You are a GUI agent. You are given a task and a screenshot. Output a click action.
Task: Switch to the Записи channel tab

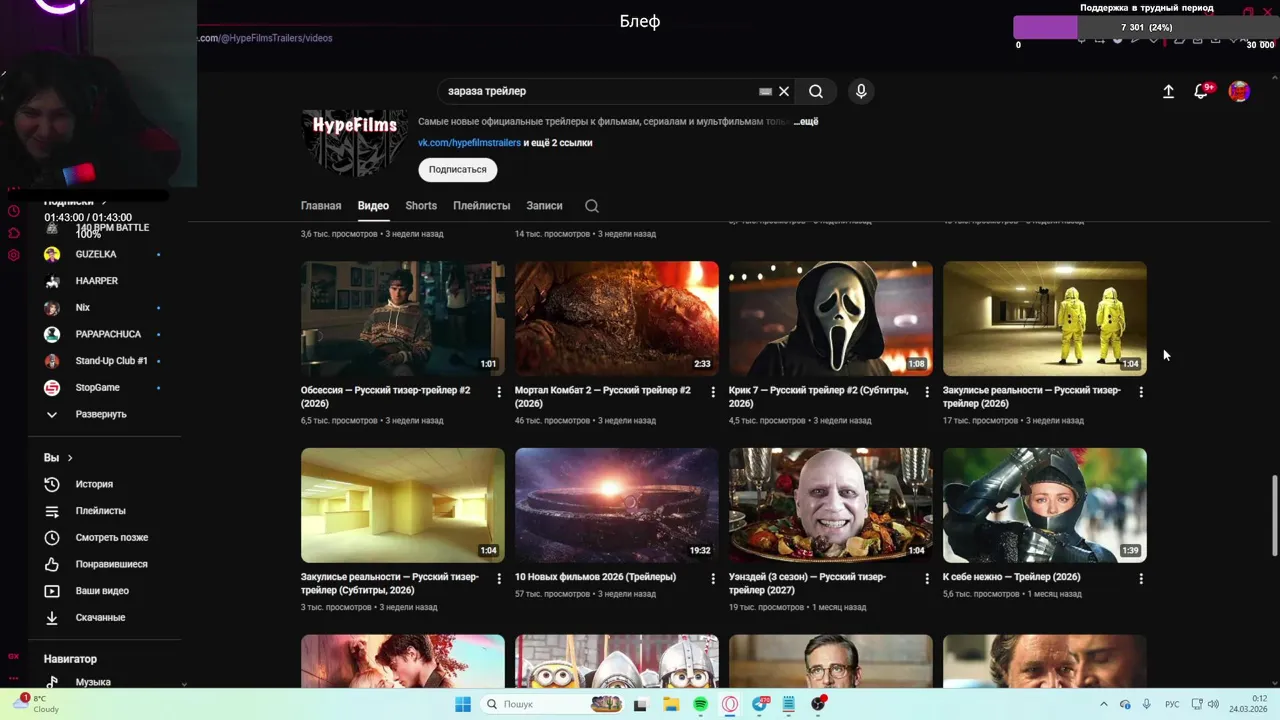[x=544, y=206]
